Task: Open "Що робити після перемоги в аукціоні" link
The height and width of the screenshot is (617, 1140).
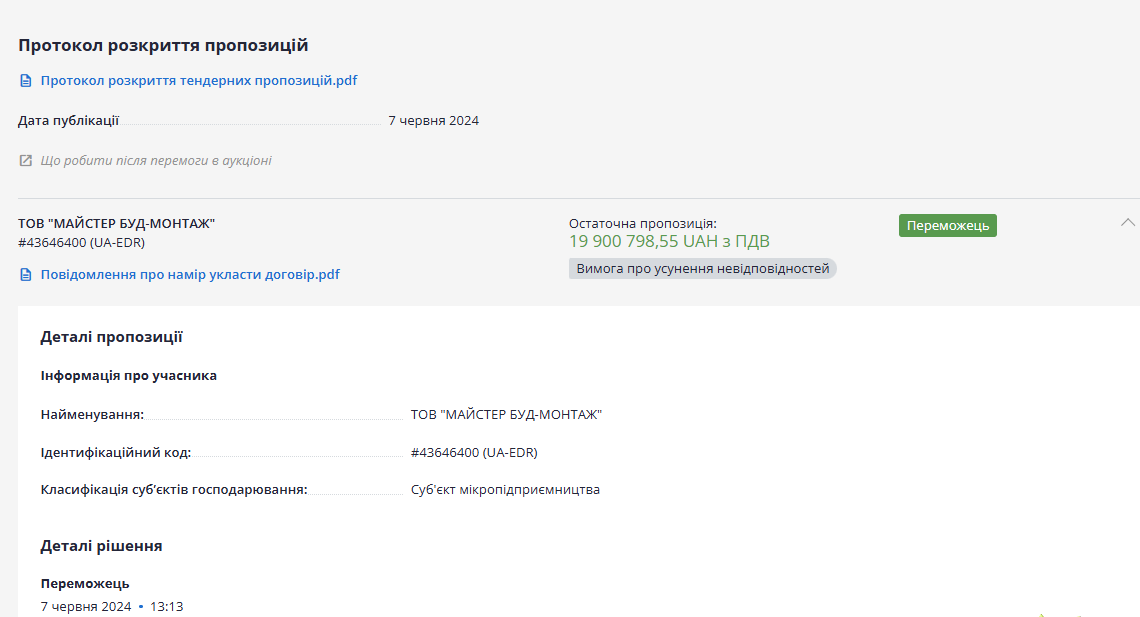Action: (x=156, y=160)
